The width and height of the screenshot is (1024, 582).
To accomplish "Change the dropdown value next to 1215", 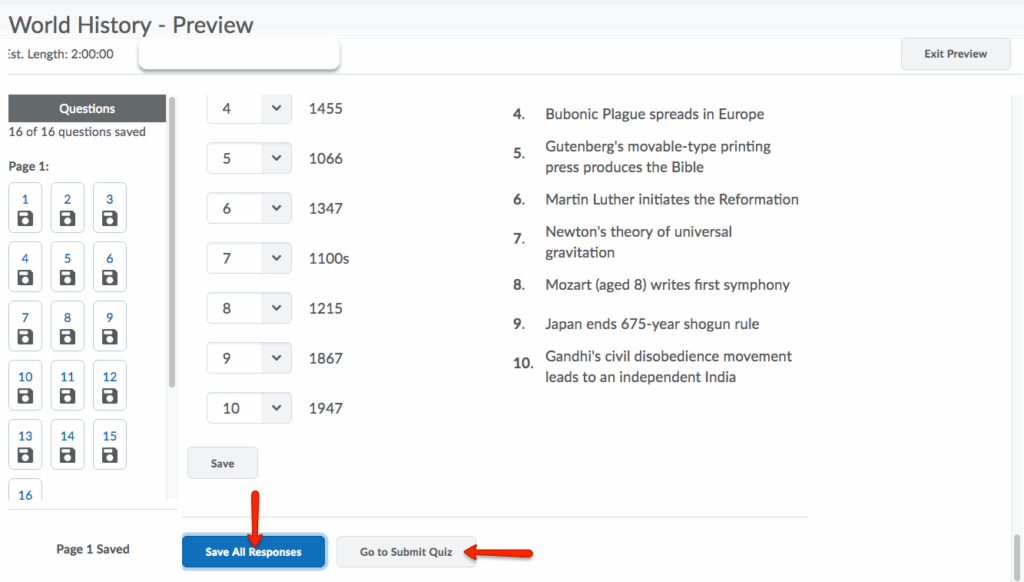I will pos(249,308).
